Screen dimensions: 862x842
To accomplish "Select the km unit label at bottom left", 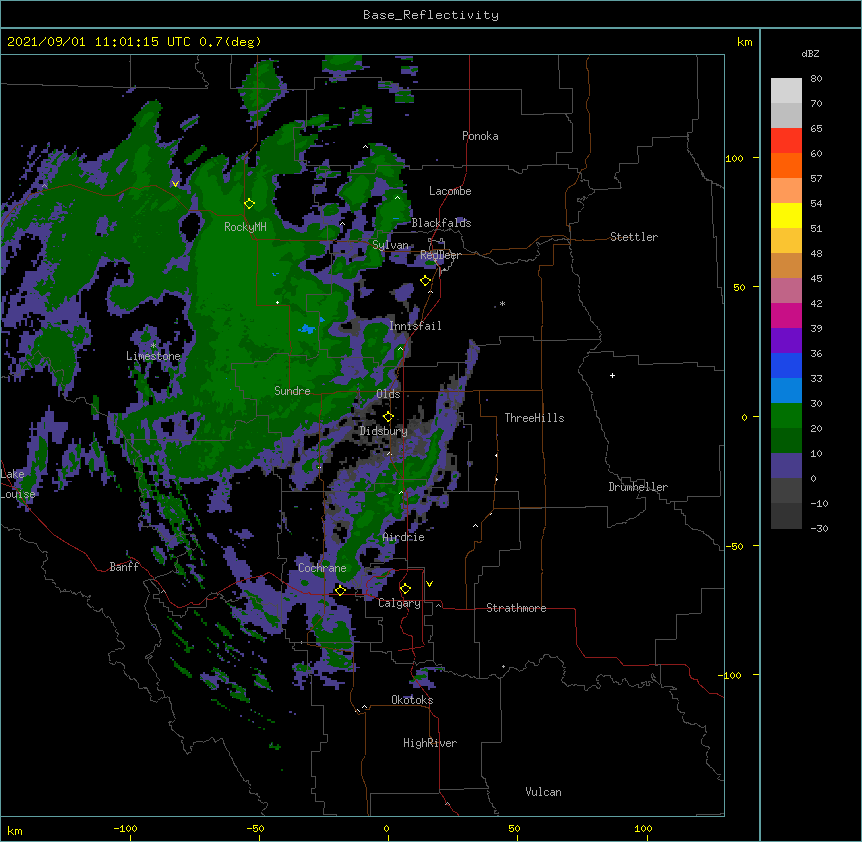I will 15,831.
